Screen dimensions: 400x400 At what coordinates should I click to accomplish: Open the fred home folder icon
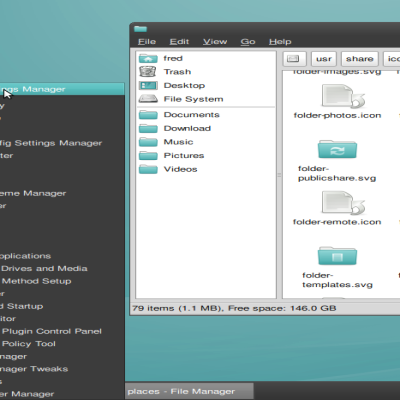pyautogui.click(x=148, y=59)
